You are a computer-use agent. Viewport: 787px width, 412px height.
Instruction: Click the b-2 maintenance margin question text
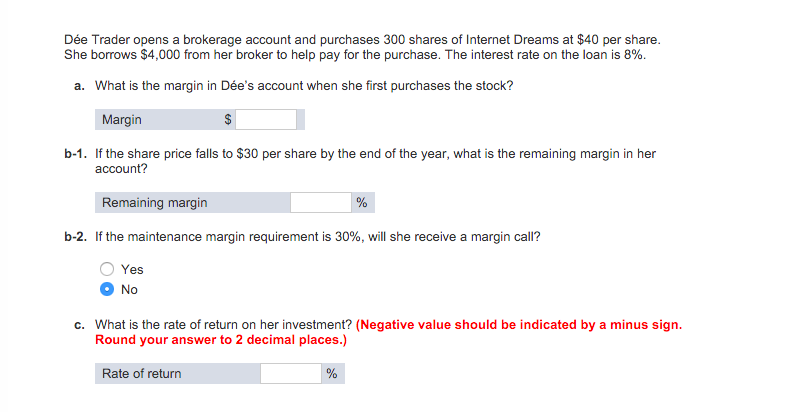[x=318, y=237]
